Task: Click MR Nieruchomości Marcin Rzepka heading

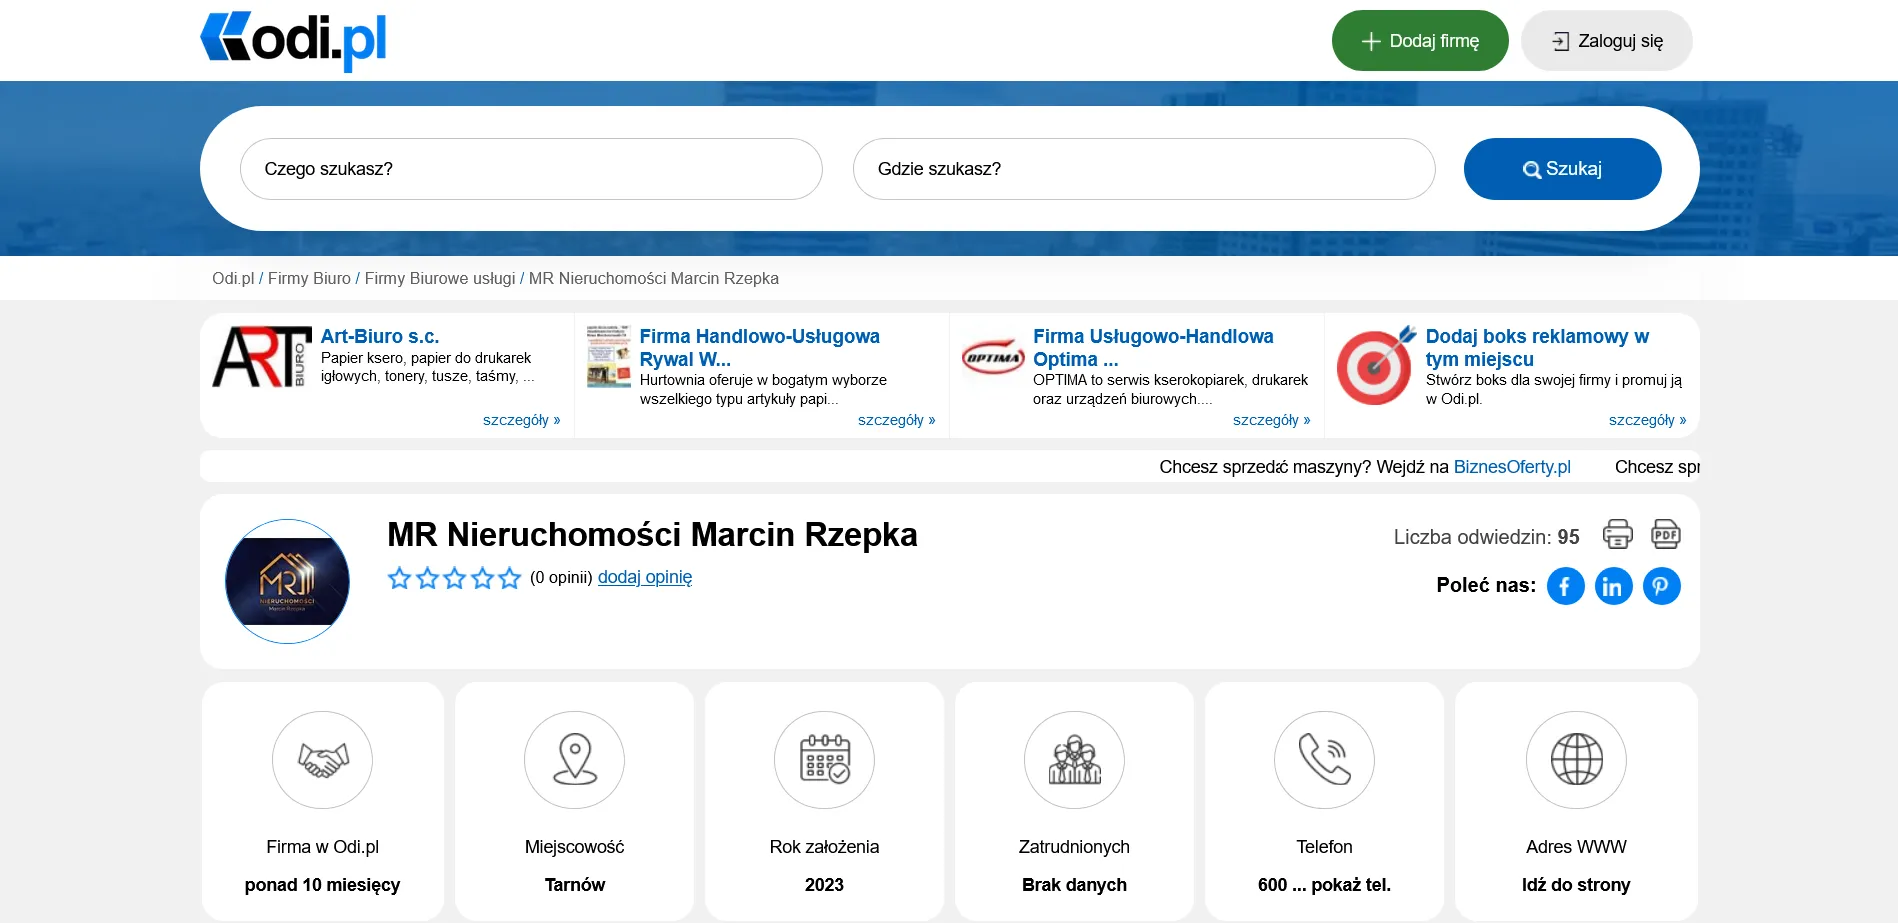Action: [x=652, y=535]
